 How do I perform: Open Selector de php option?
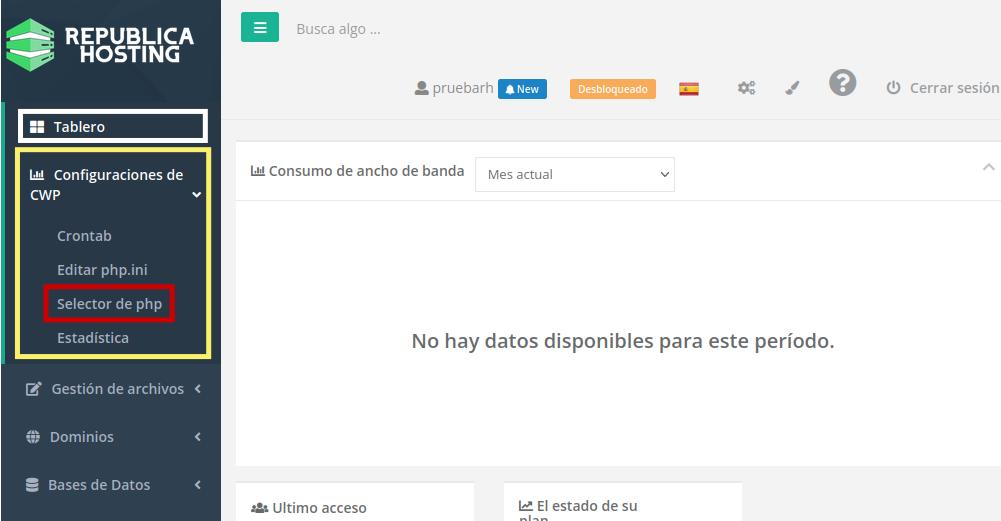pos(109,304)
